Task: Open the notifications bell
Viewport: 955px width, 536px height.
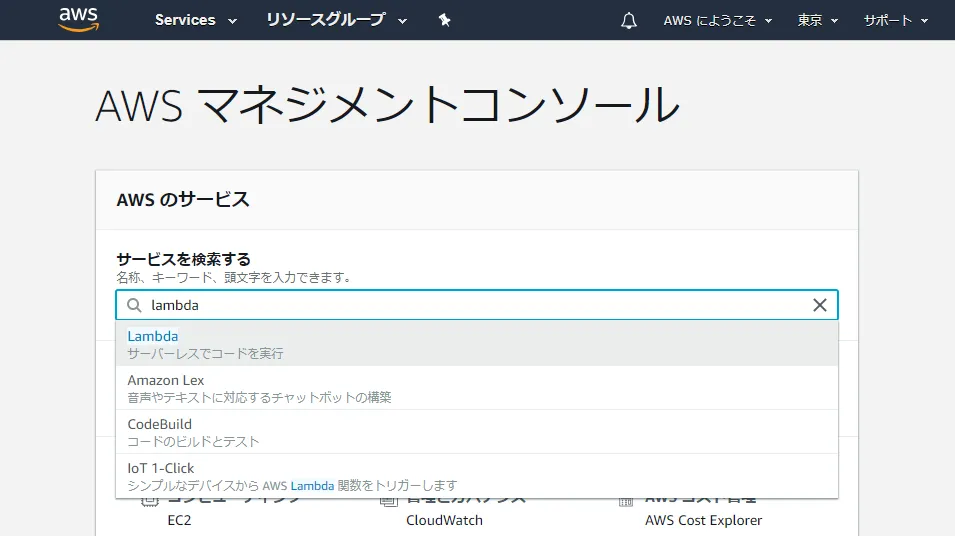Action: [x=629, y=20]
